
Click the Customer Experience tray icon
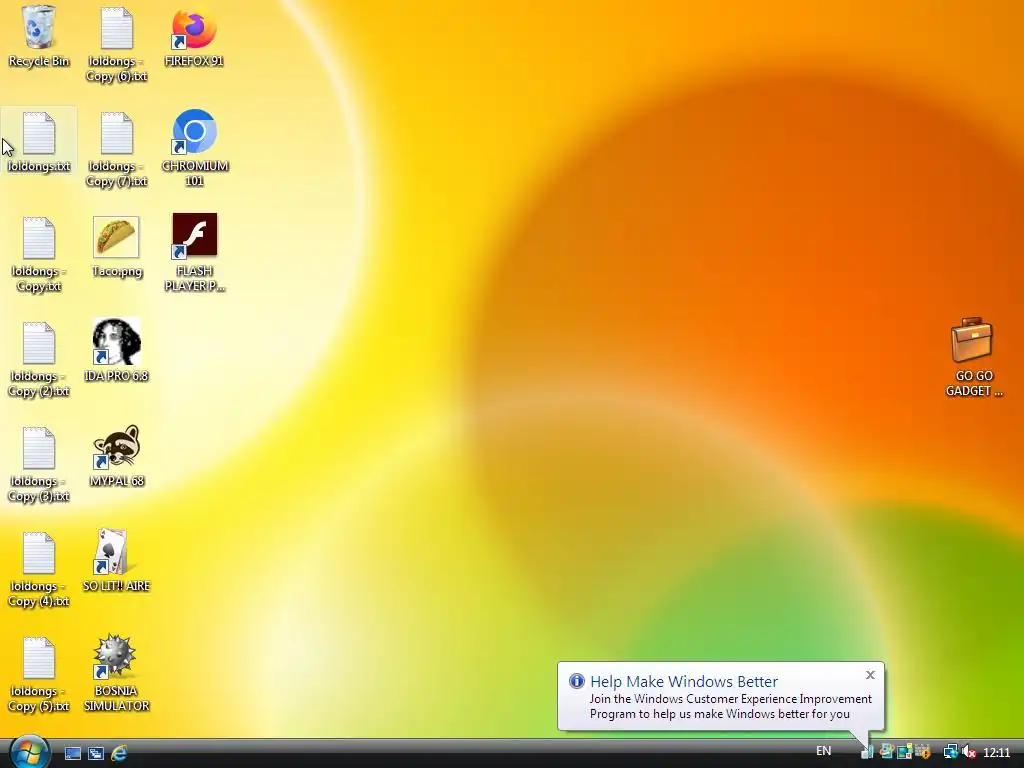[x=867, y=752]
